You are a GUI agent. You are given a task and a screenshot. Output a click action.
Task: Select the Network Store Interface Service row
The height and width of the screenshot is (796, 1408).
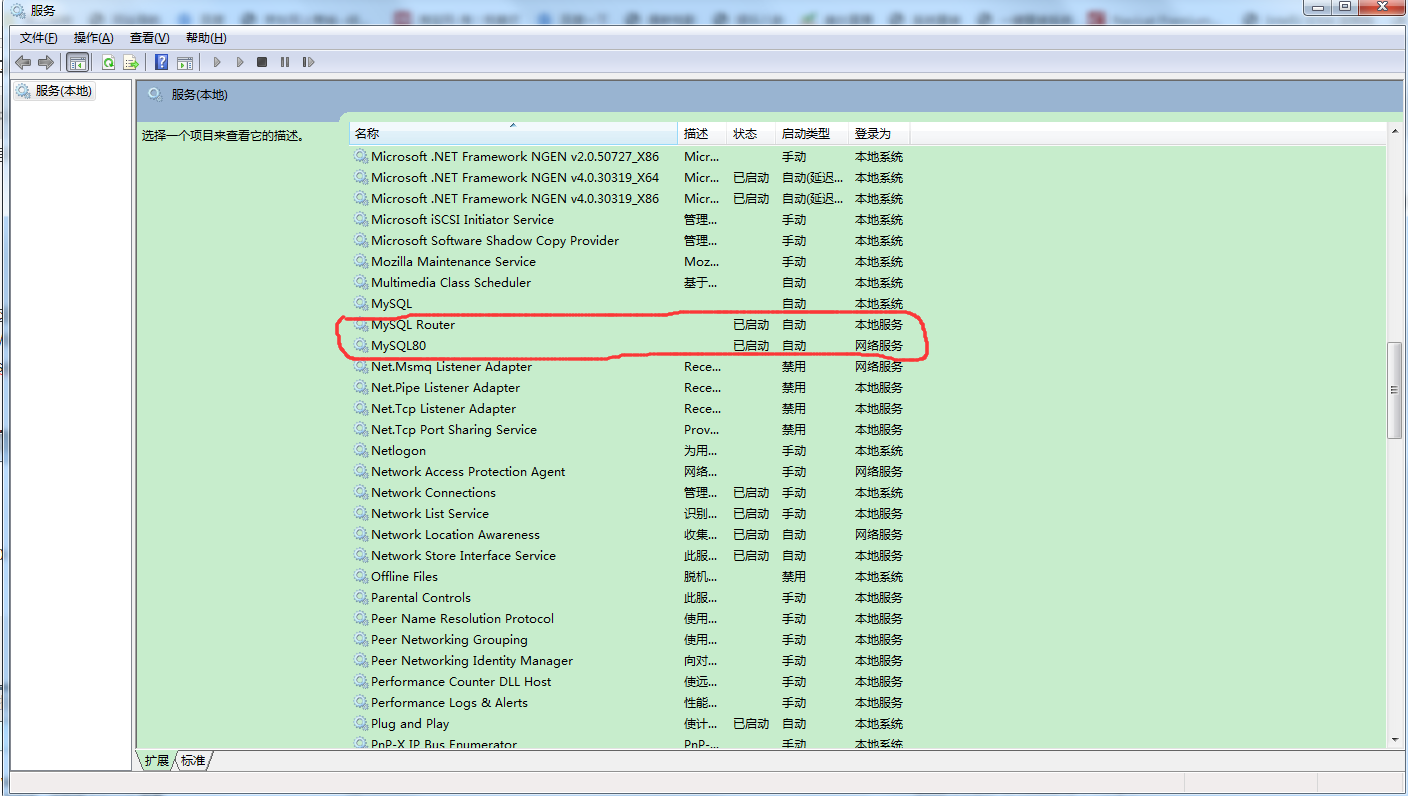coord(629,556)
